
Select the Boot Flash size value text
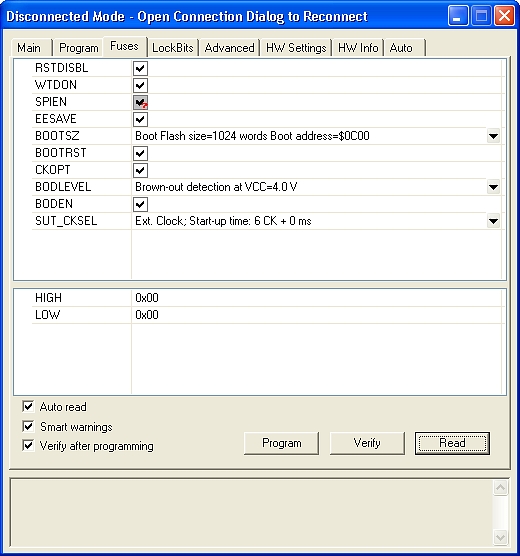(x=252, y=136)
